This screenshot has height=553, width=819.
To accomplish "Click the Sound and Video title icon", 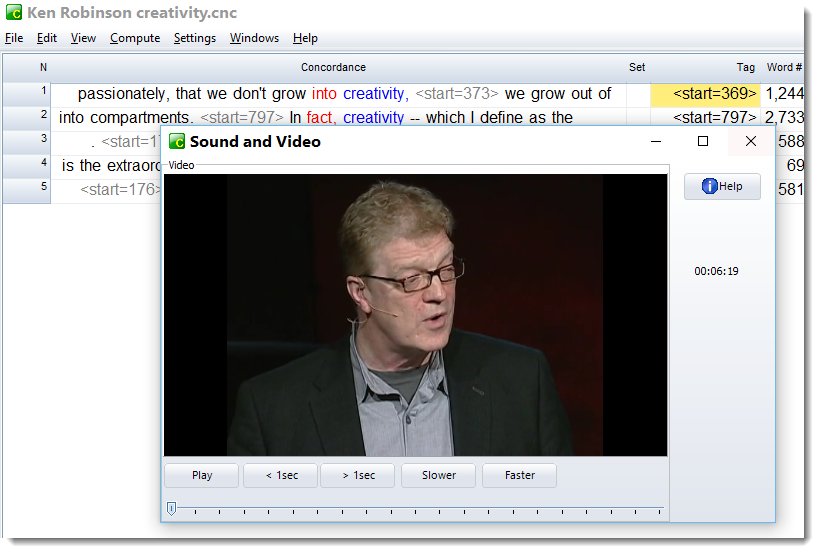I will [177, 142].
